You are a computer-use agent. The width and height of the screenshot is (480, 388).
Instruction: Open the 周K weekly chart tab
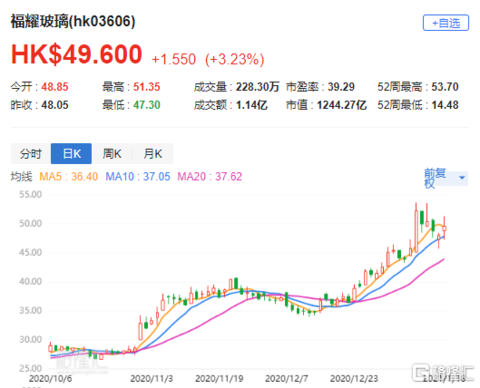(x=112, y=154)
